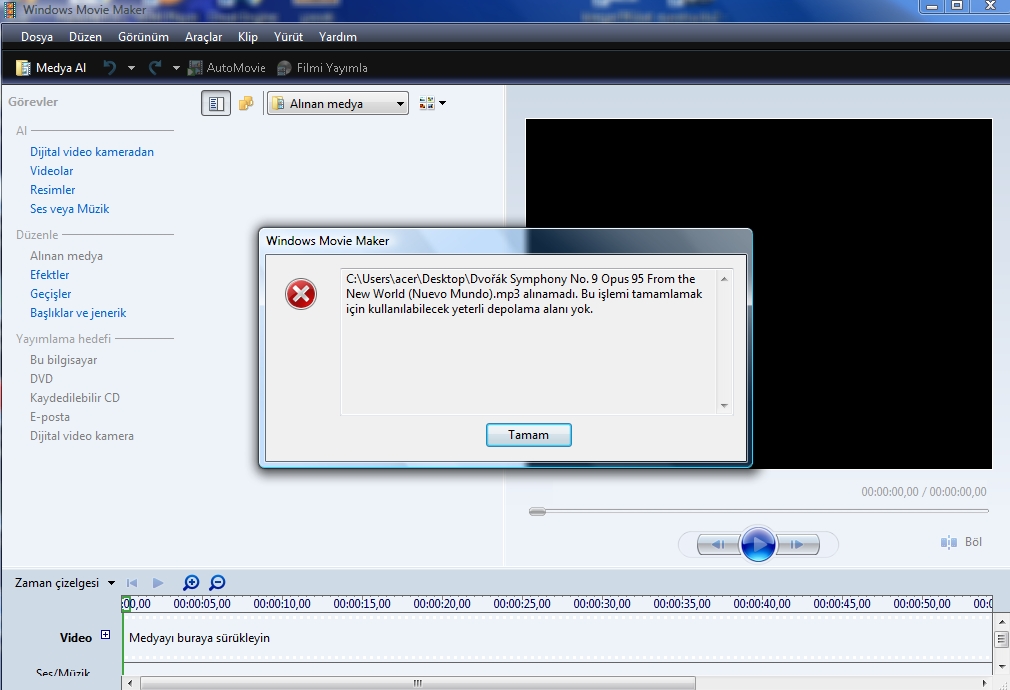
Task: Zoom out on the timeline
Action: pos(218,582)
